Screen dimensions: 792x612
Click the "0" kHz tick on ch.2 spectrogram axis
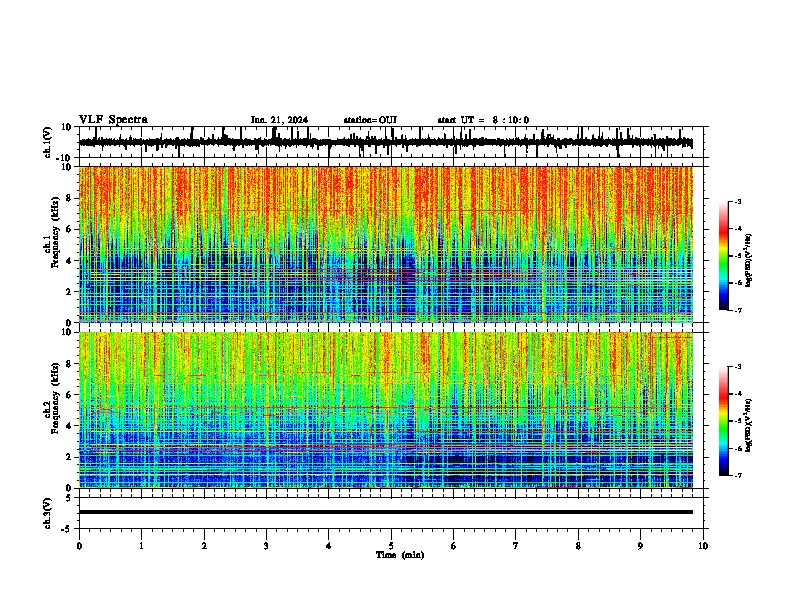(70, 488)
